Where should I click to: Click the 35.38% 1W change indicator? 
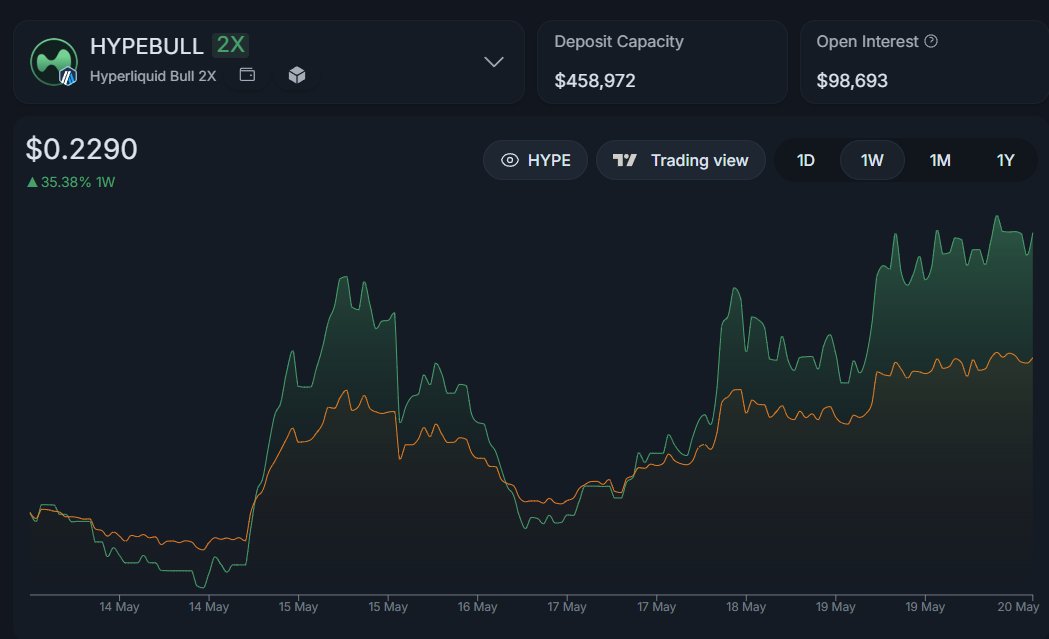tap(71, 182)
